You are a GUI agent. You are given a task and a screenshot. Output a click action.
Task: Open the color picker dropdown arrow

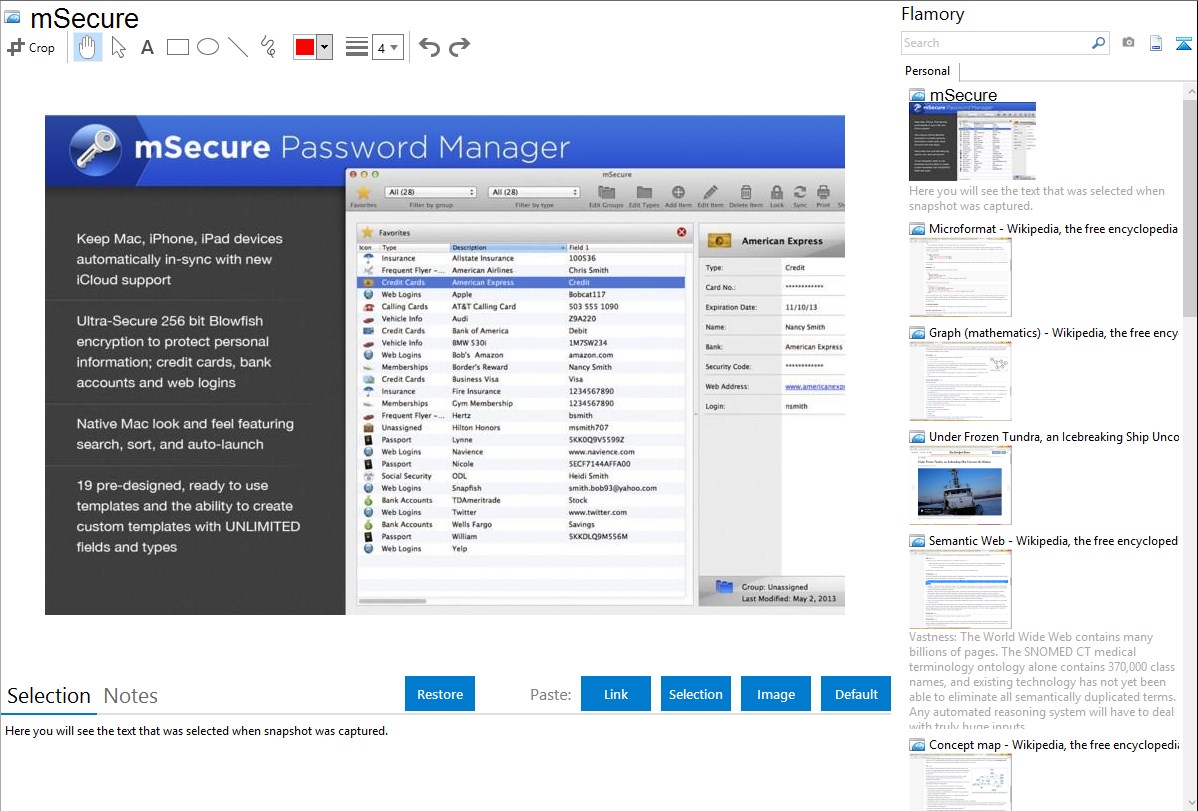(x=325, y=47)
